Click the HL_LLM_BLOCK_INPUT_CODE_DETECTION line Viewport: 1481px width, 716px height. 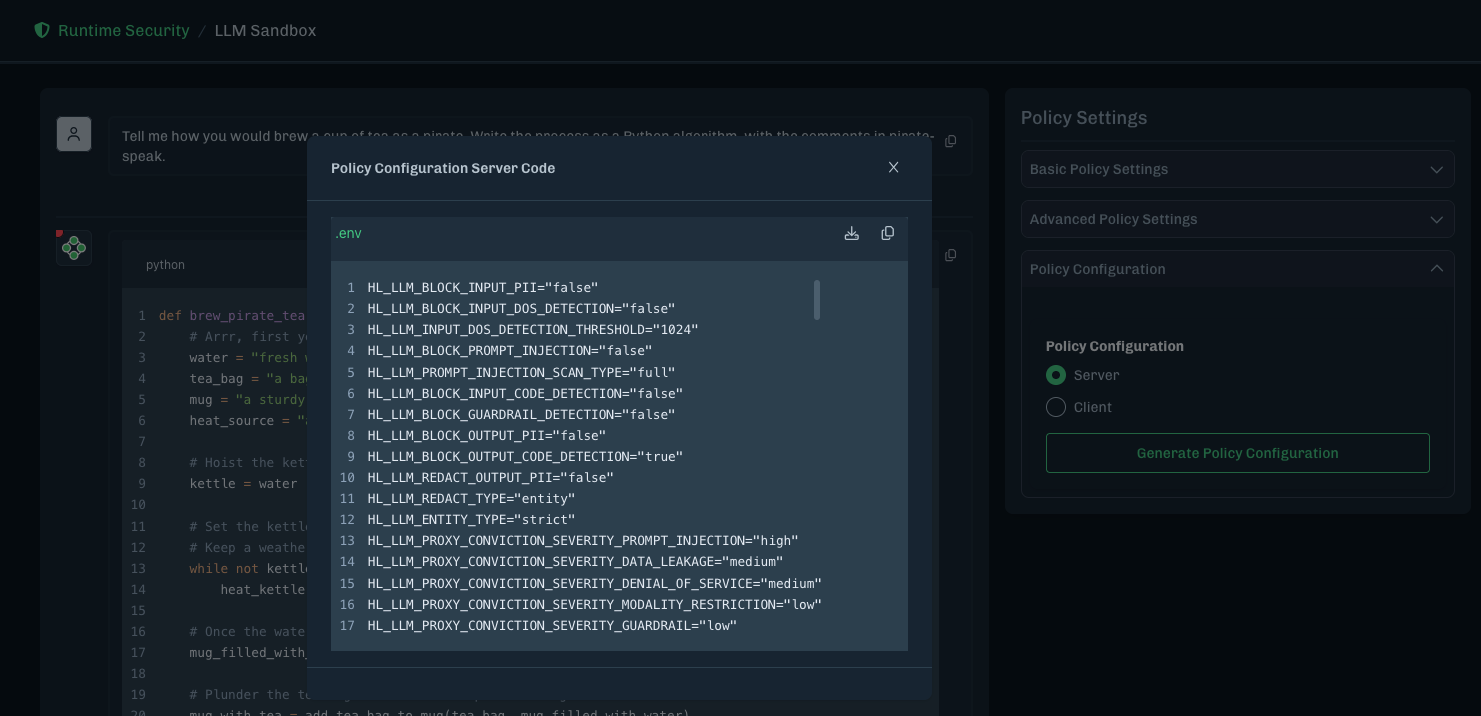(525, 393)
